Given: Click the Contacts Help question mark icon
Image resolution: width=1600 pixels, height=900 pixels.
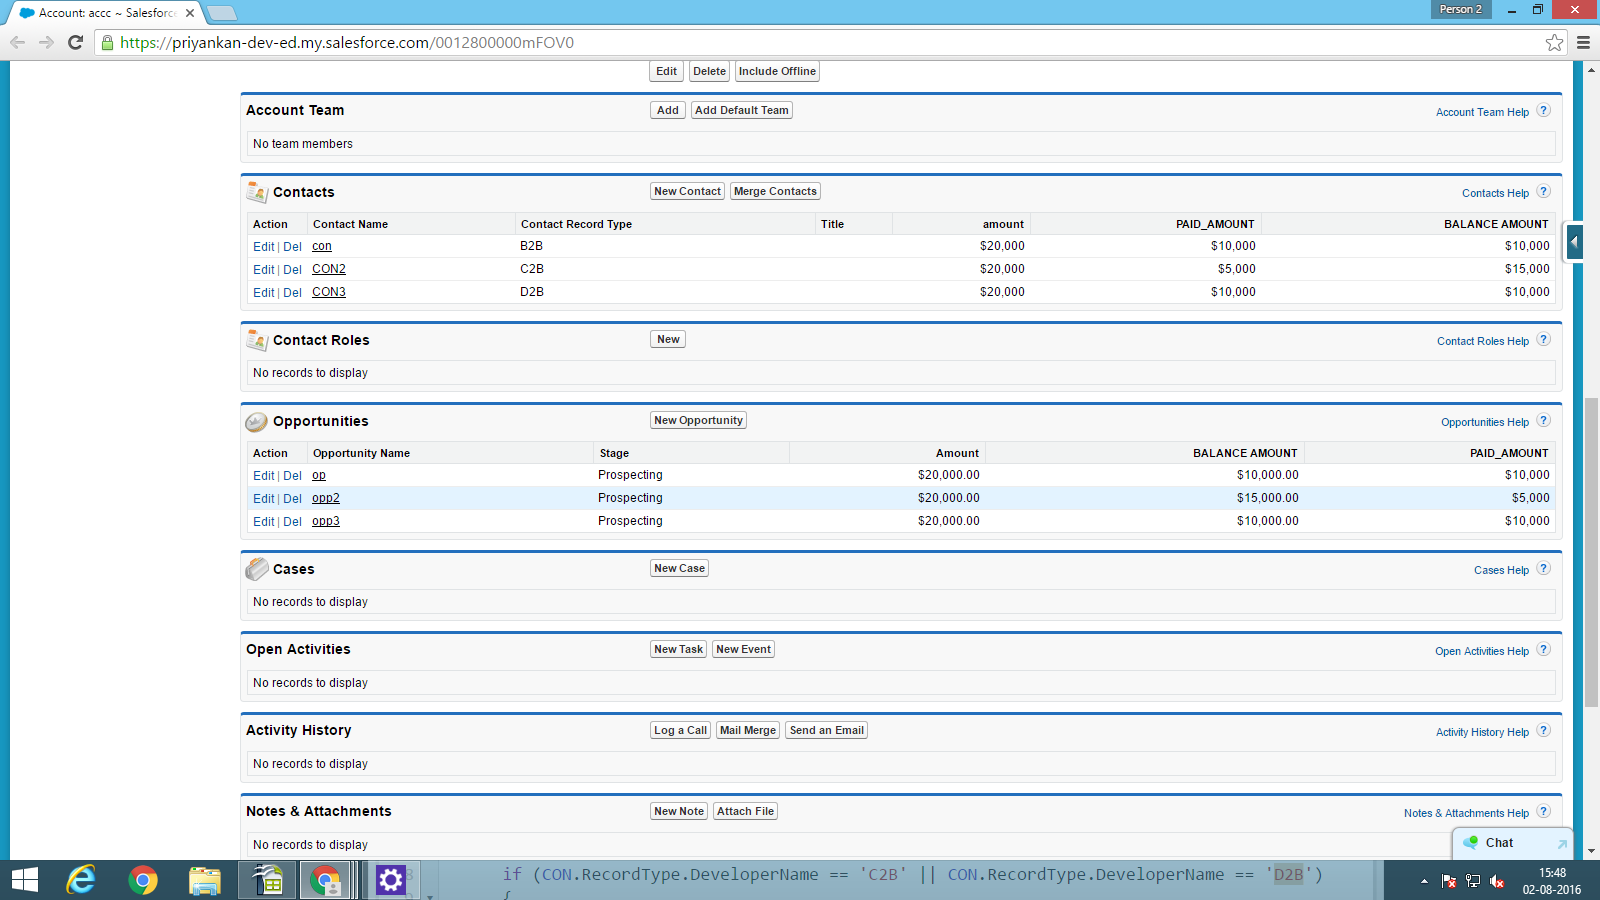Looking at the screenshot, I should click(1543, 192).
